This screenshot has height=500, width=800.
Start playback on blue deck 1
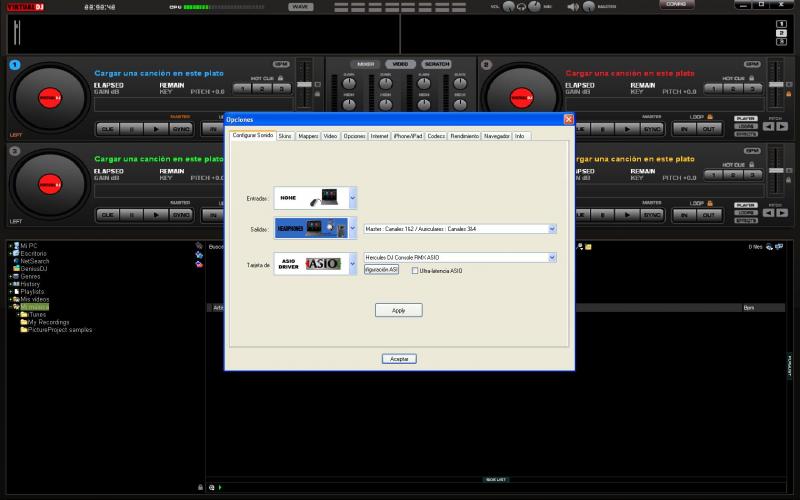[x=156, y=129]
